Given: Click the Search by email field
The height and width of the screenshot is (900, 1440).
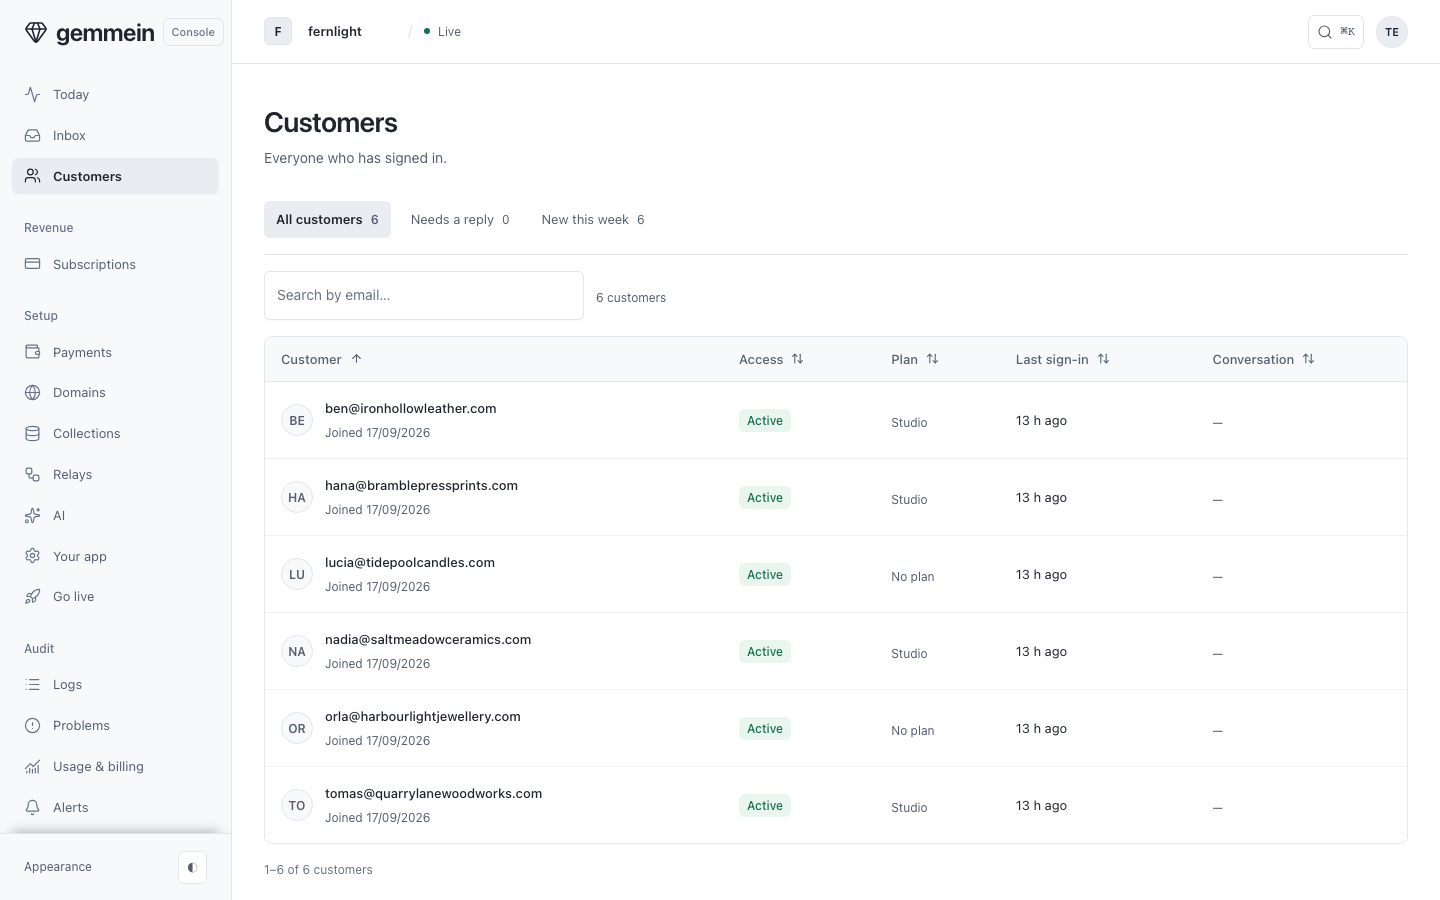Looking at the screenshot, I should click(424, 295).
